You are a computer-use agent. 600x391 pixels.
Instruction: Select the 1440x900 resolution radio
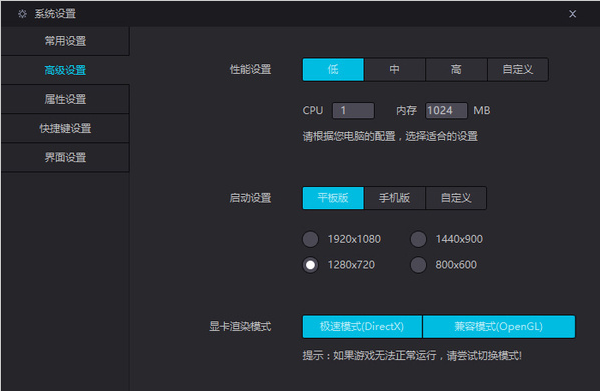tap(418, 239)
